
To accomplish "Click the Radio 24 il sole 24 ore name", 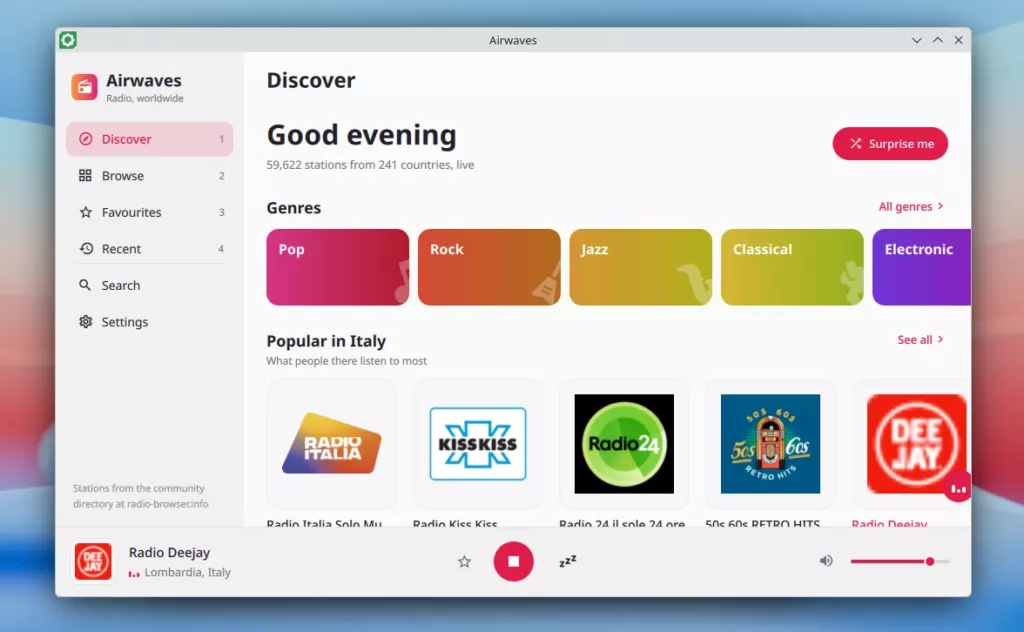I will tap(622, 524).
